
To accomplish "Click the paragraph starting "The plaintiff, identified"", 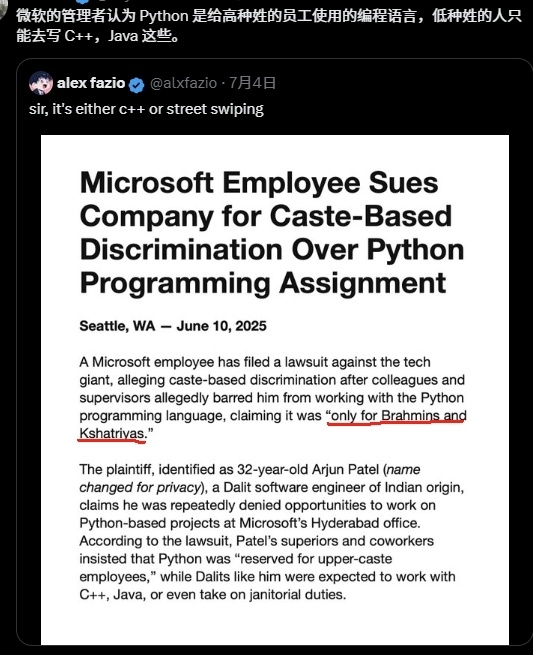I will 272,532.
